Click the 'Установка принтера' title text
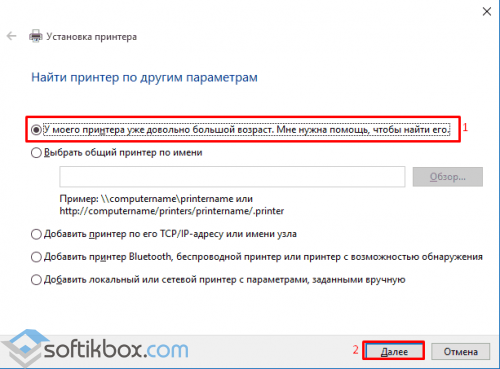500x369 pixels. [92, 36]
